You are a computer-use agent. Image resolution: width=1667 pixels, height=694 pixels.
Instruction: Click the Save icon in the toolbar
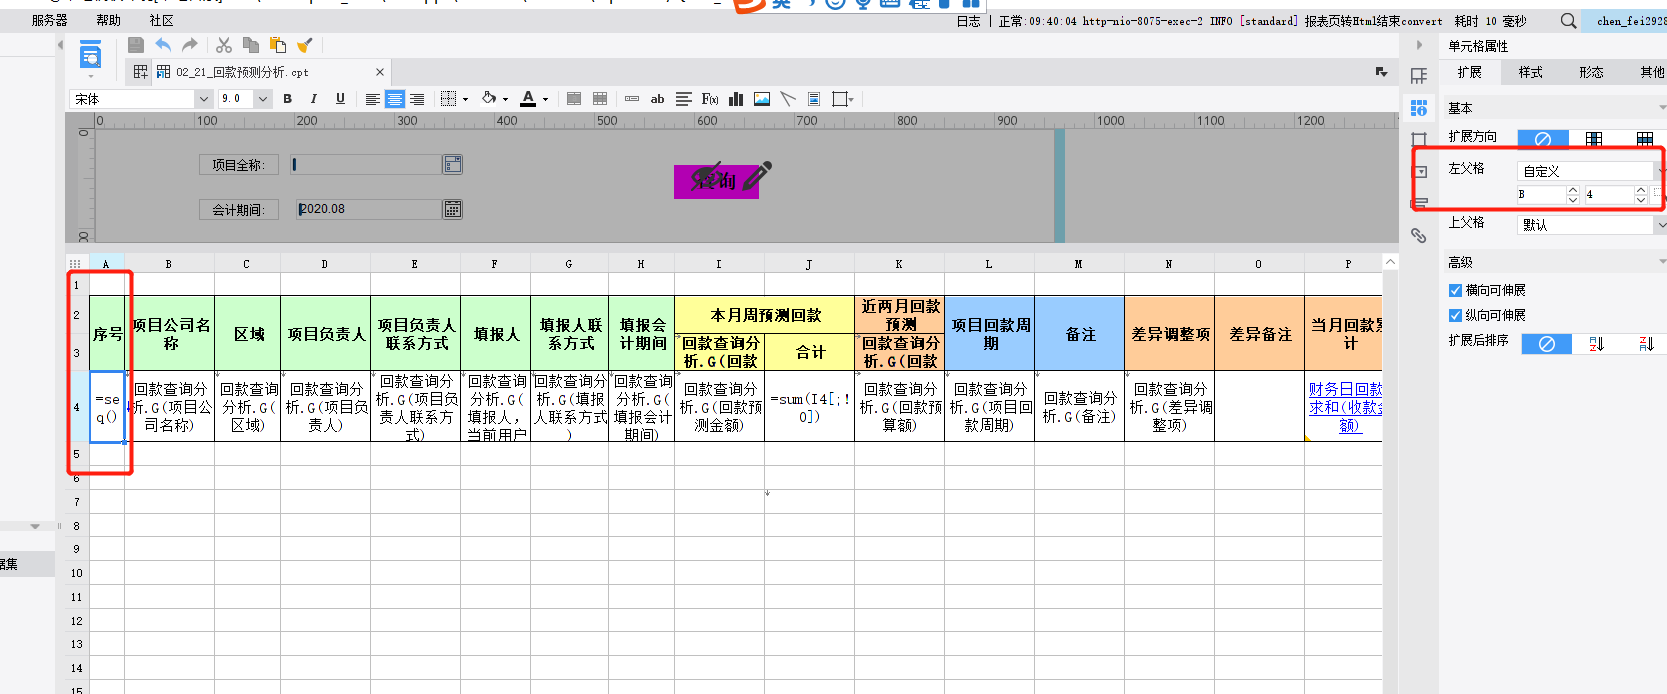136,45
